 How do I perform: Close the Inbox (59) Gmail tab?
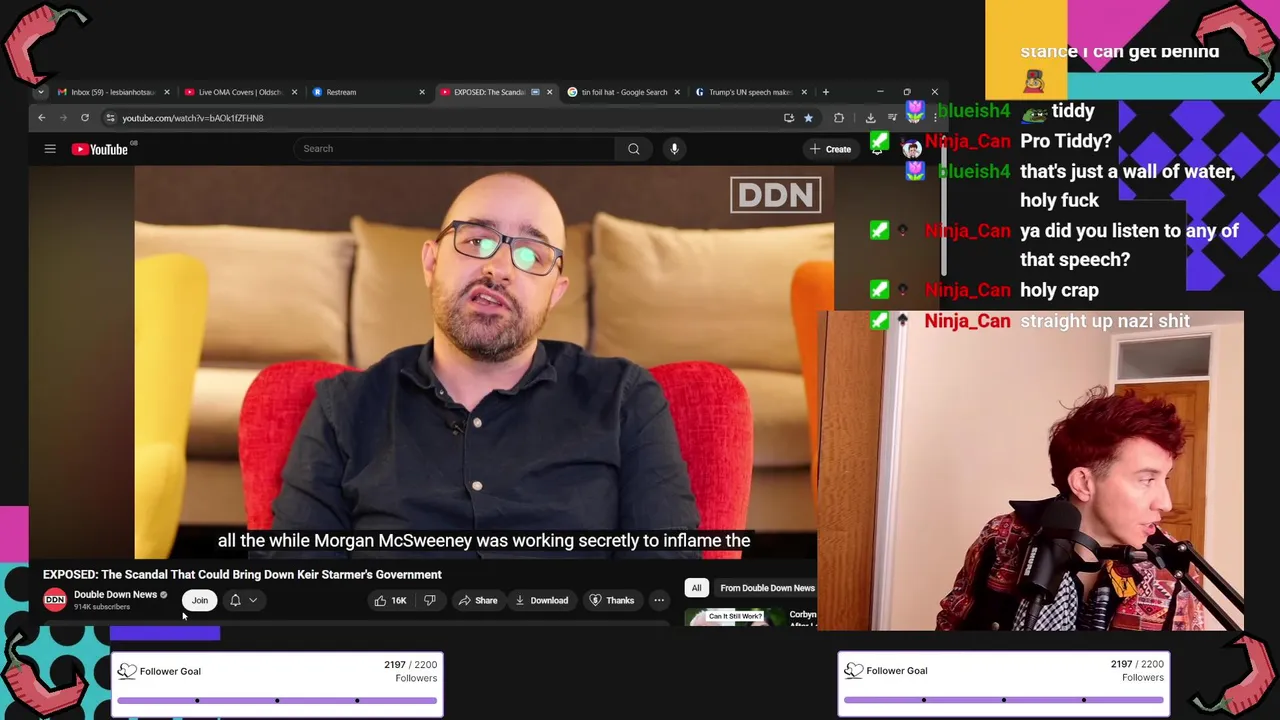(x=167, y=92)
